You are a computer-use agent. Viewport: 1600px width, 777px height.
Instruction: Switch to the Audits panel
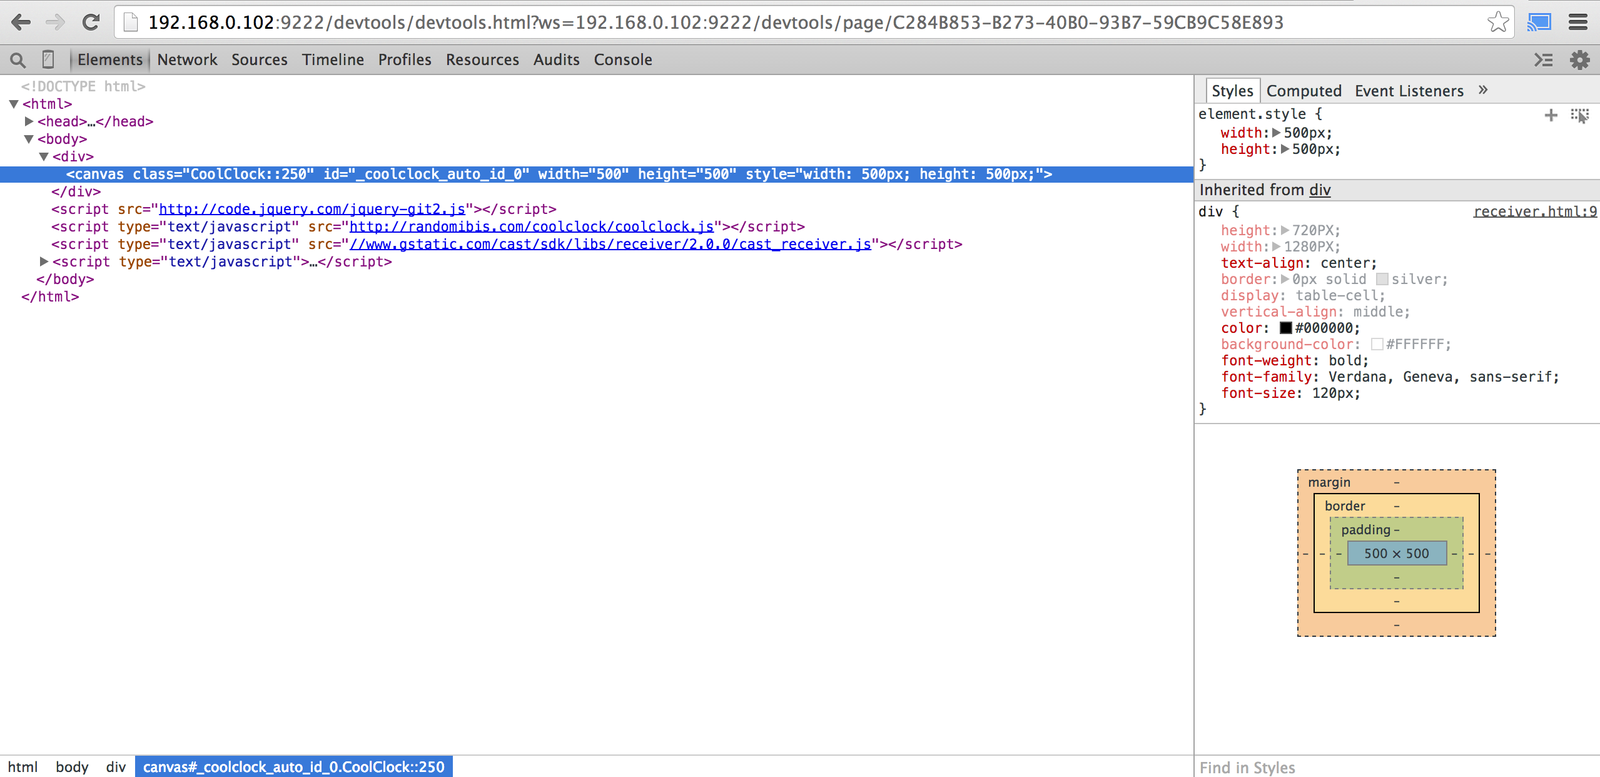pyautogui.click(x=556, y=60)
